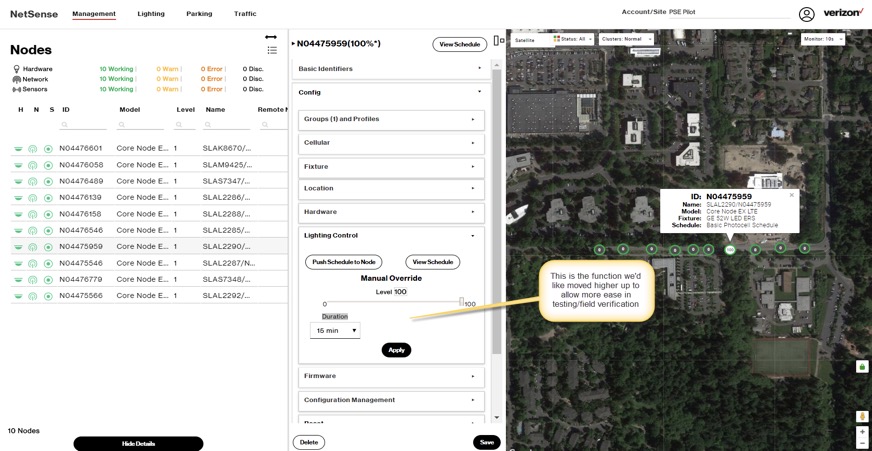Click sensor status icon for node N04476546
Screen dimensions: 872x451
pos(48,230)
